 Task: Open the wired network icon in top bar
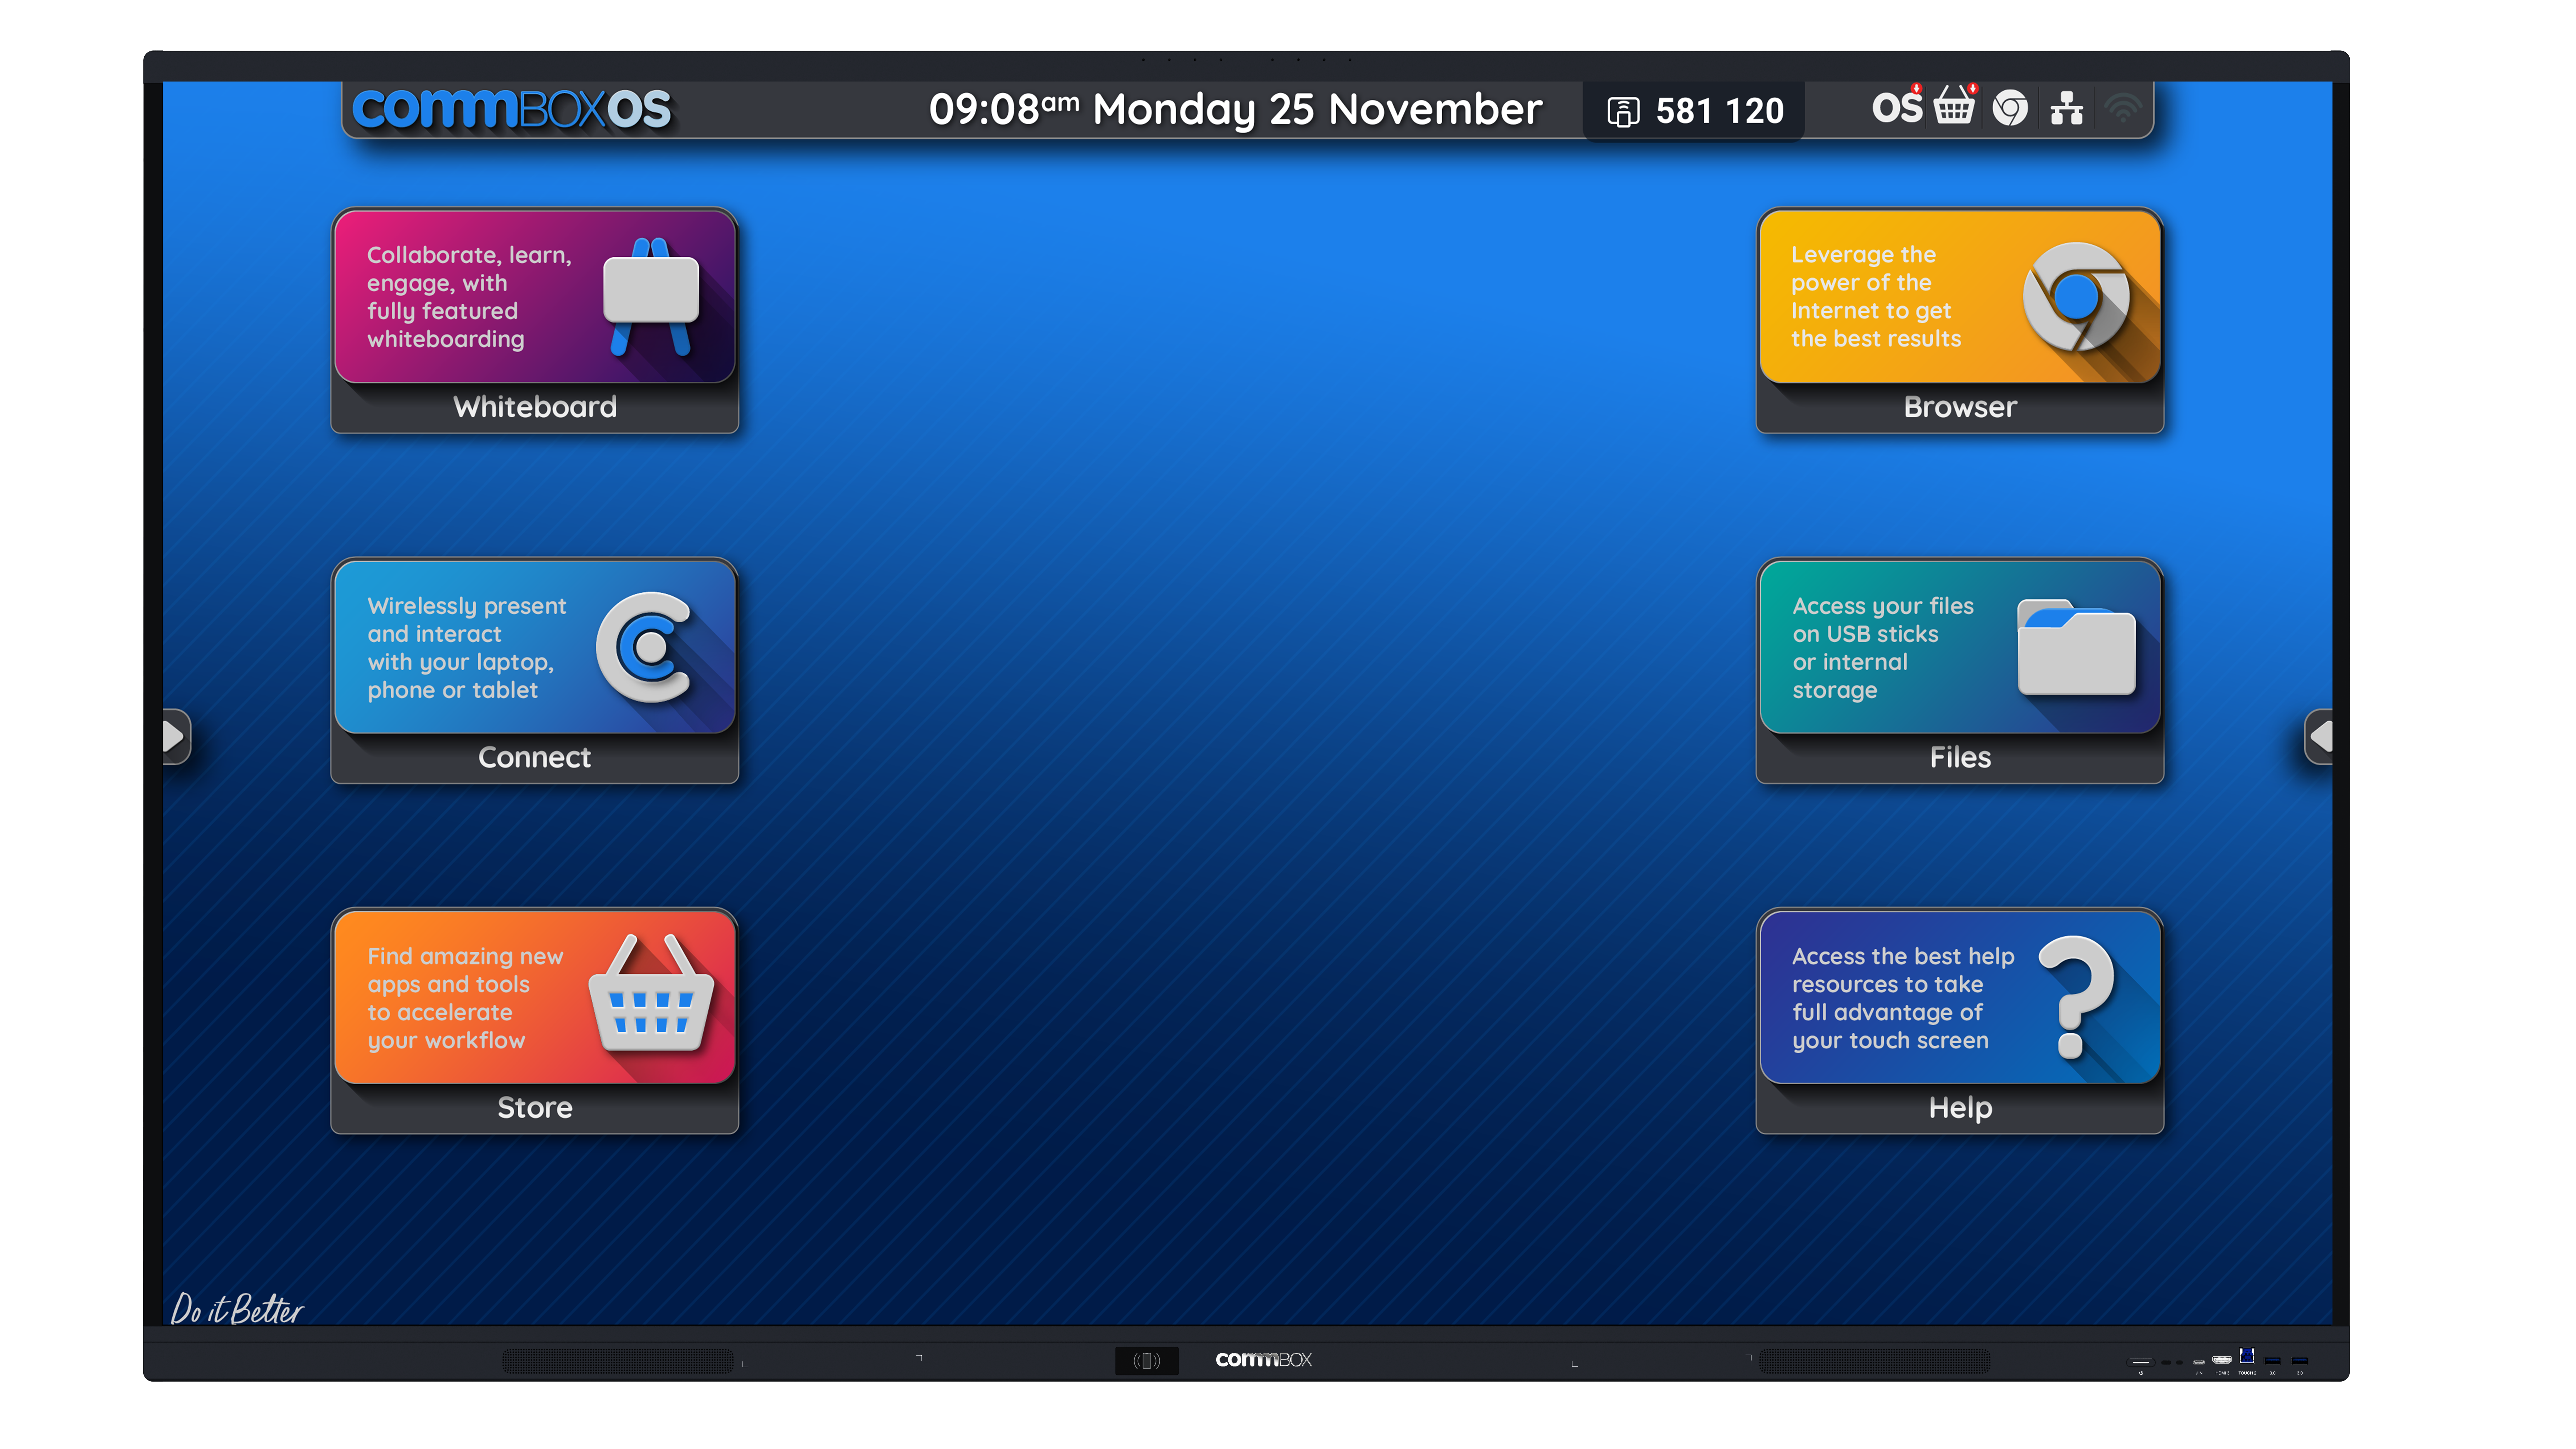click(2067, 108)
